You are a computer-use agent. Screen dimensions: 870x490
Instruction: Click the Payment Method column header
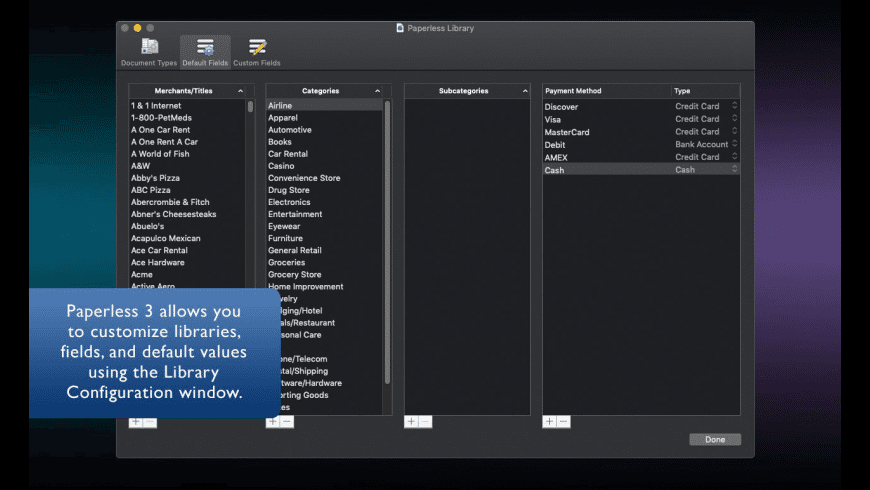606,90
